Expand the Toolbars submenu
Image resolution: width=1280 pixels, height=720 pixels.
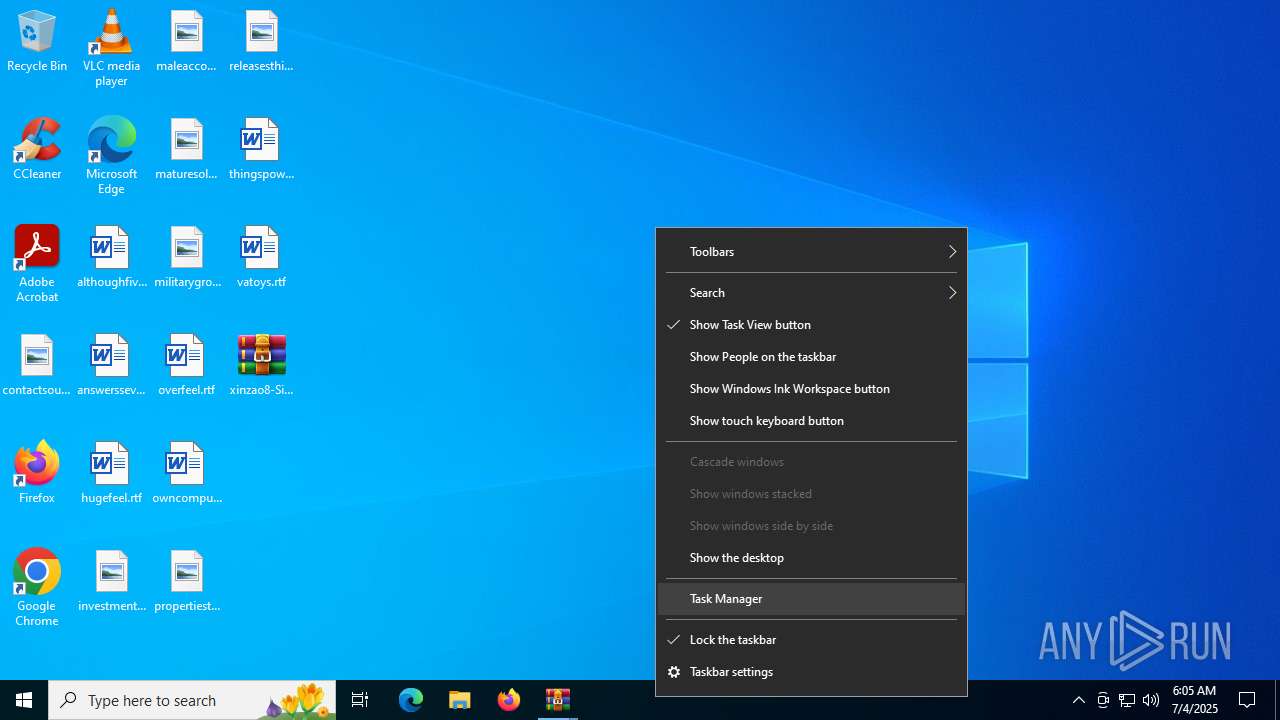click(811, 252)
